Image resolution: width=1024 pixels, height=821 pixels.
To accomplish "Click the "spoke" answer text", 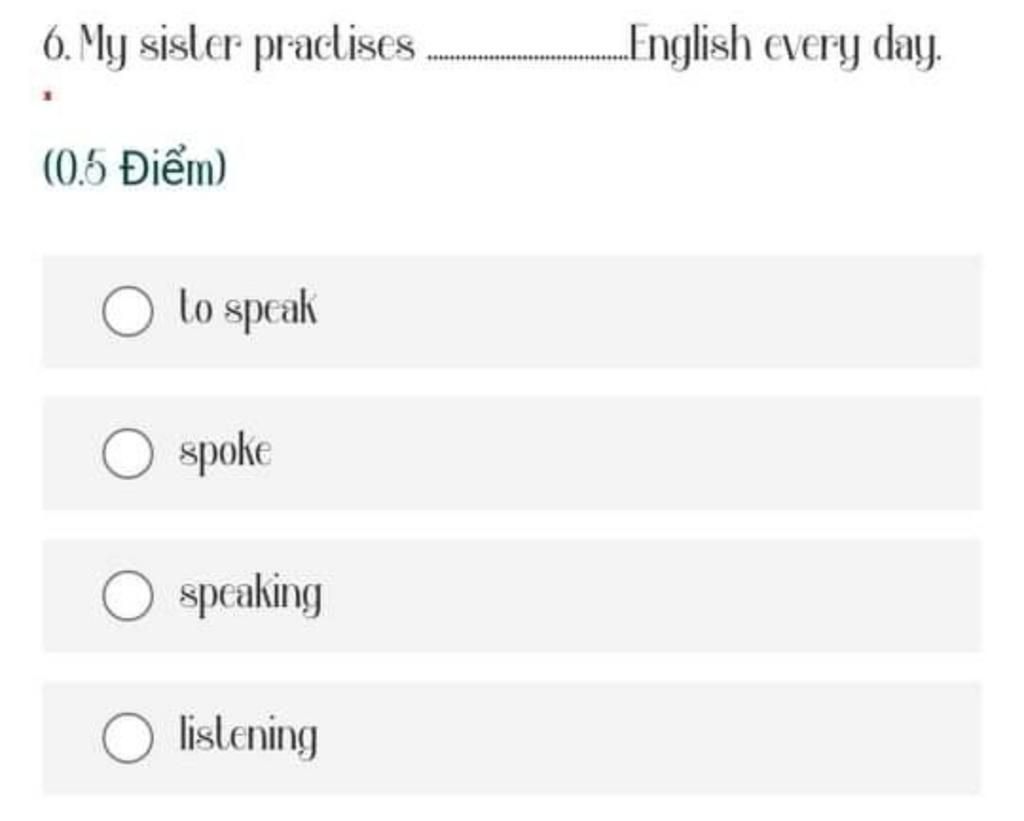I will [x=225, y=452].
